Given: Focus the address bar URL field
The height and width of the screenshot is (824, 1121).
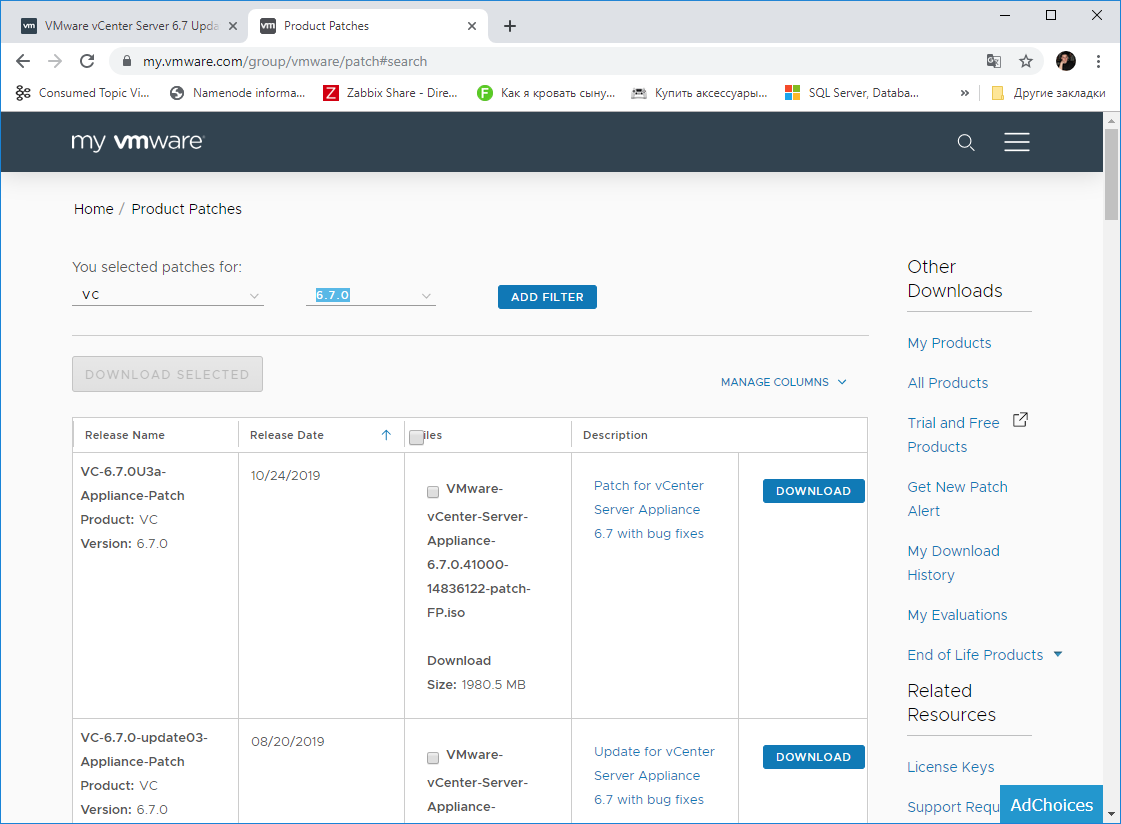Looking at the screenshot, I should 550,61.
